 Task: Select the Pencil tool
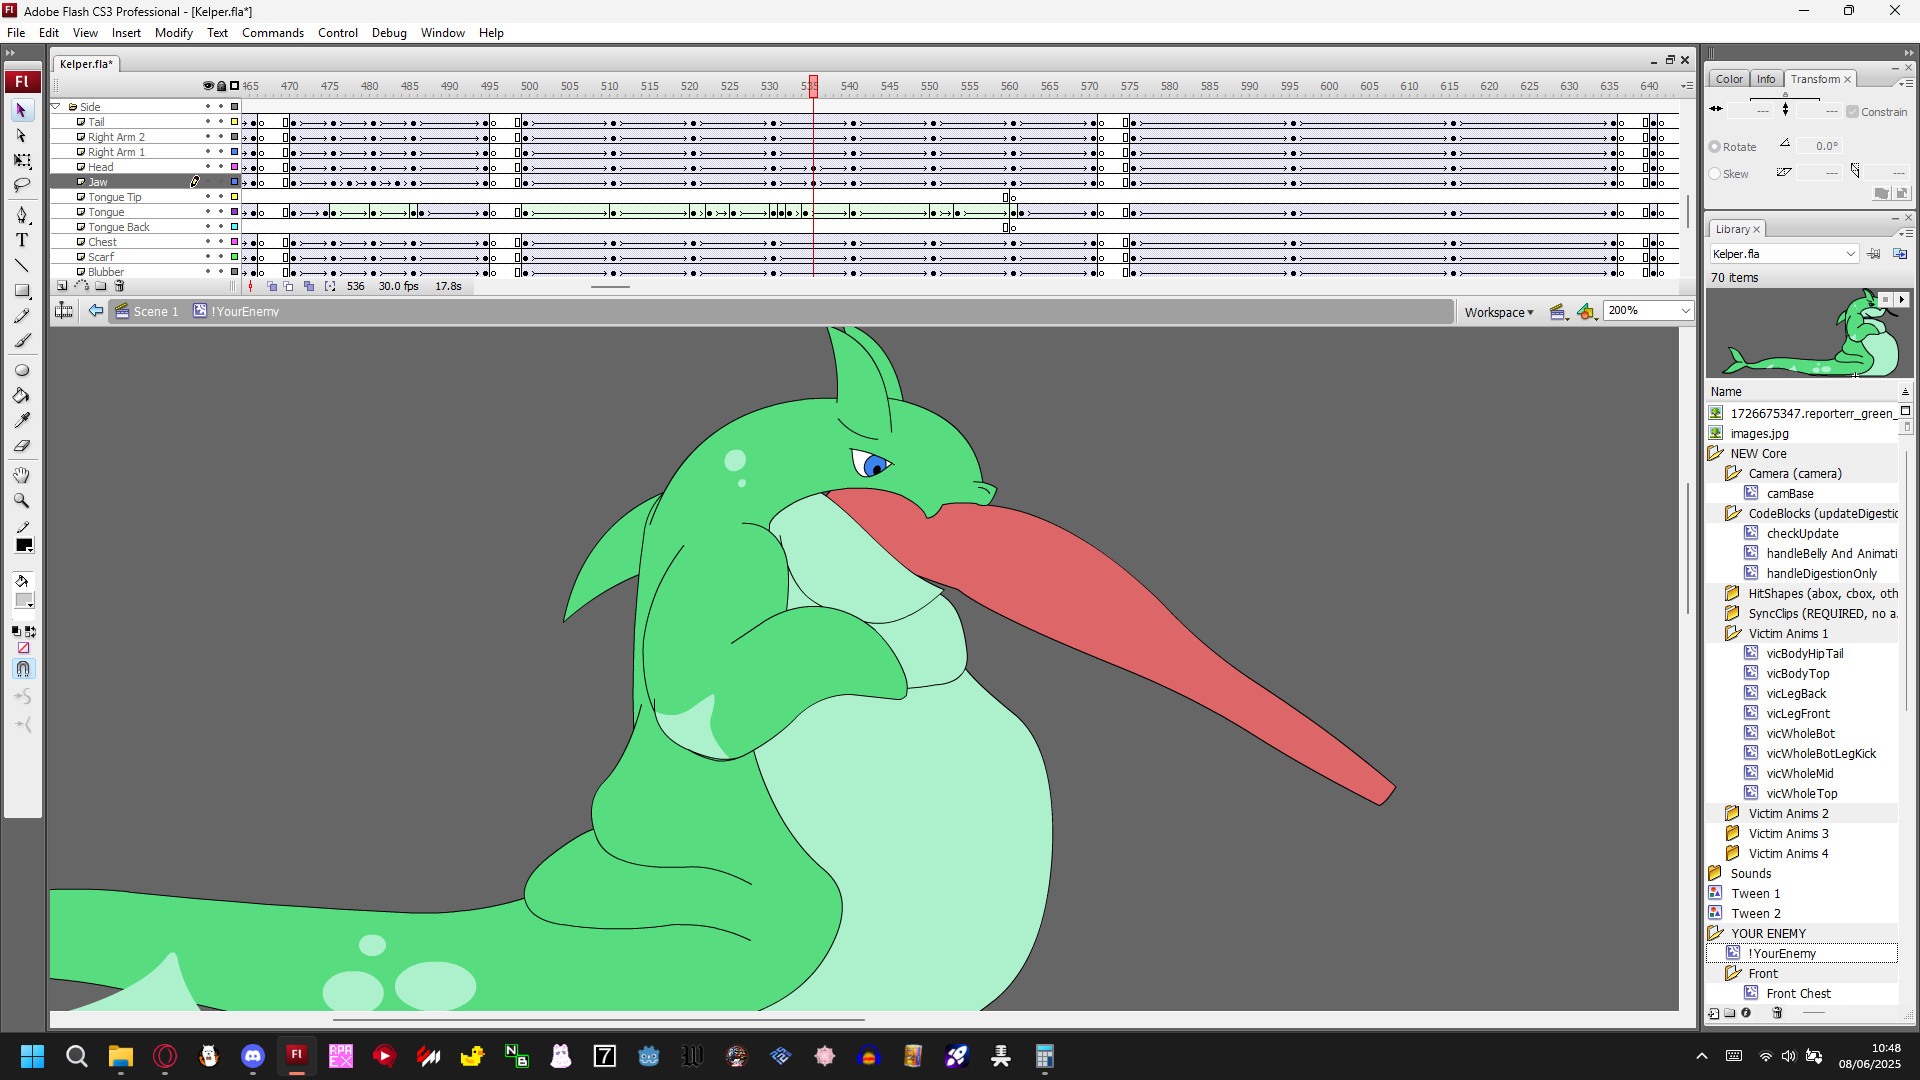click(x=21, y=316)
